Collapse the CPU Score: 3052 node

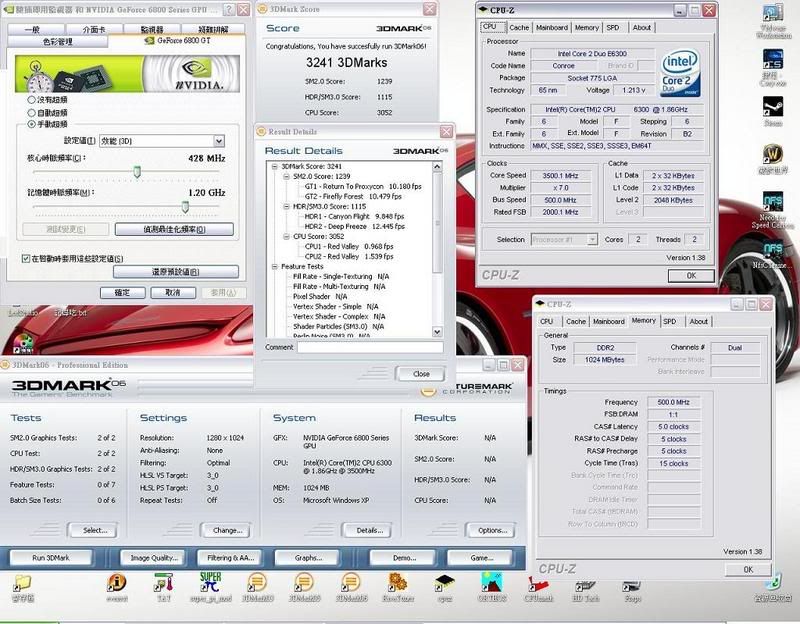point(286,236)
